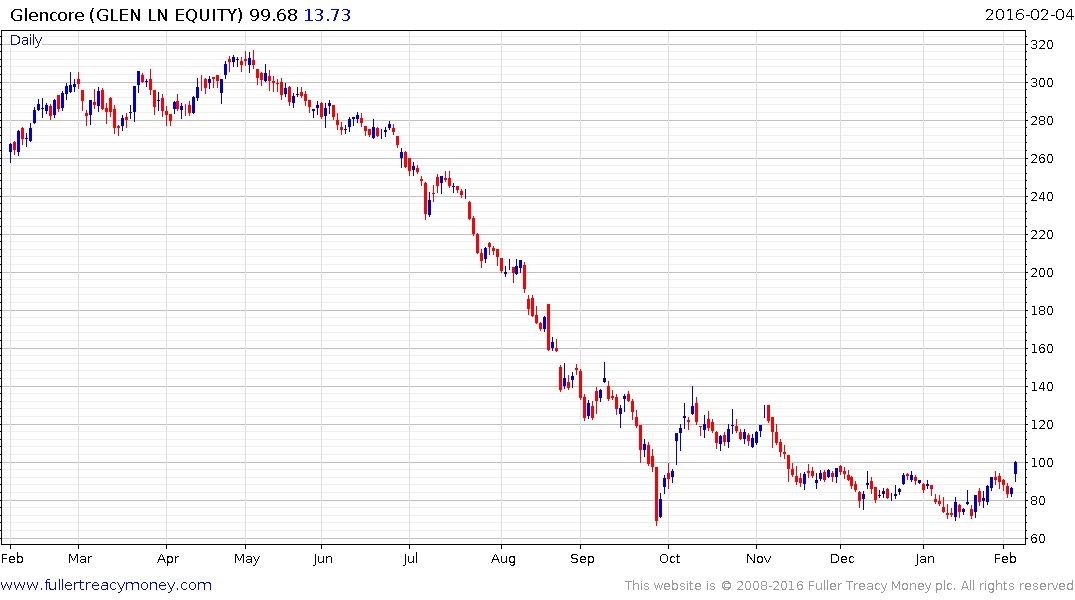This screenshot has width=1075, height=600.
Task: Click the Mar month axis label
Action: click(80, 558)
